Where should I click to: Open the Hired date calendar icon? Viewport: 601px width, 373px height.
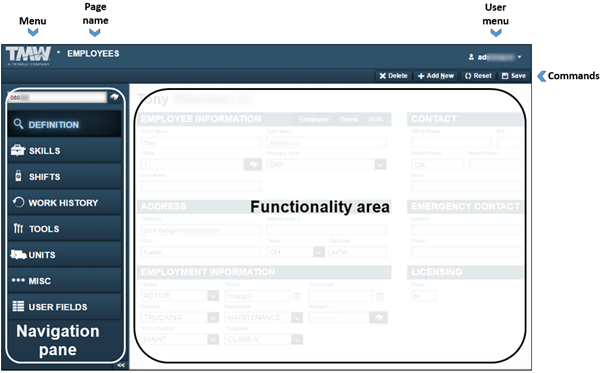click(x=296, y=296)
